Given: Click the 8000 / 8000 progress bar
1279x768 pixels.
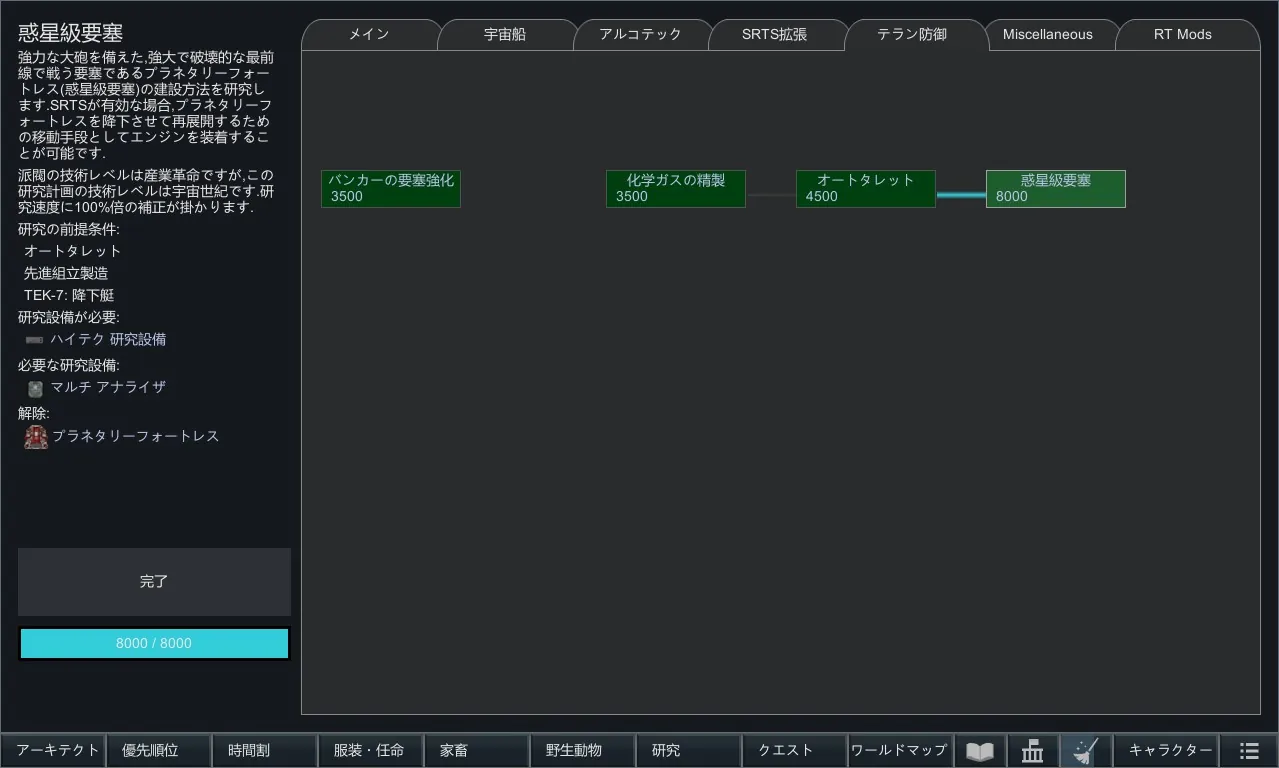Looking at the screenshot, I should coord(154,644).
